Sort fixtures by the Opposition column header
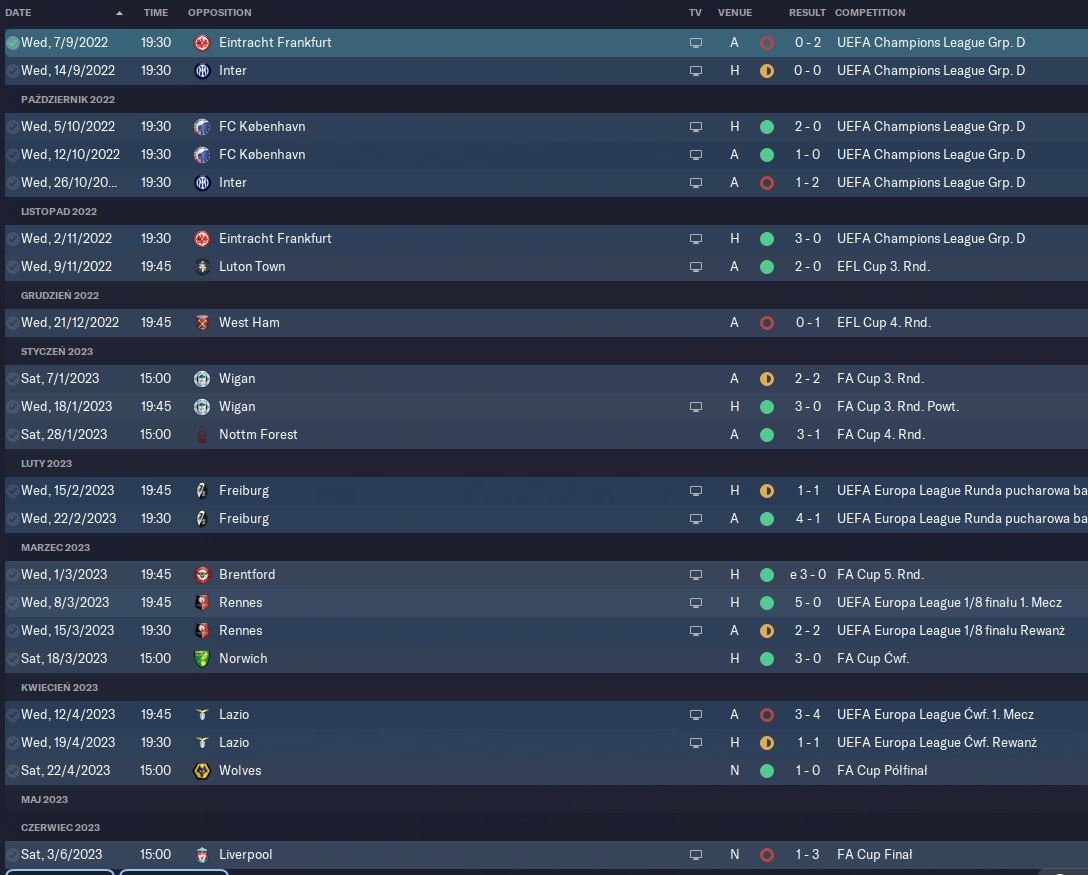Screen dimensions: 1088x875 220,13
